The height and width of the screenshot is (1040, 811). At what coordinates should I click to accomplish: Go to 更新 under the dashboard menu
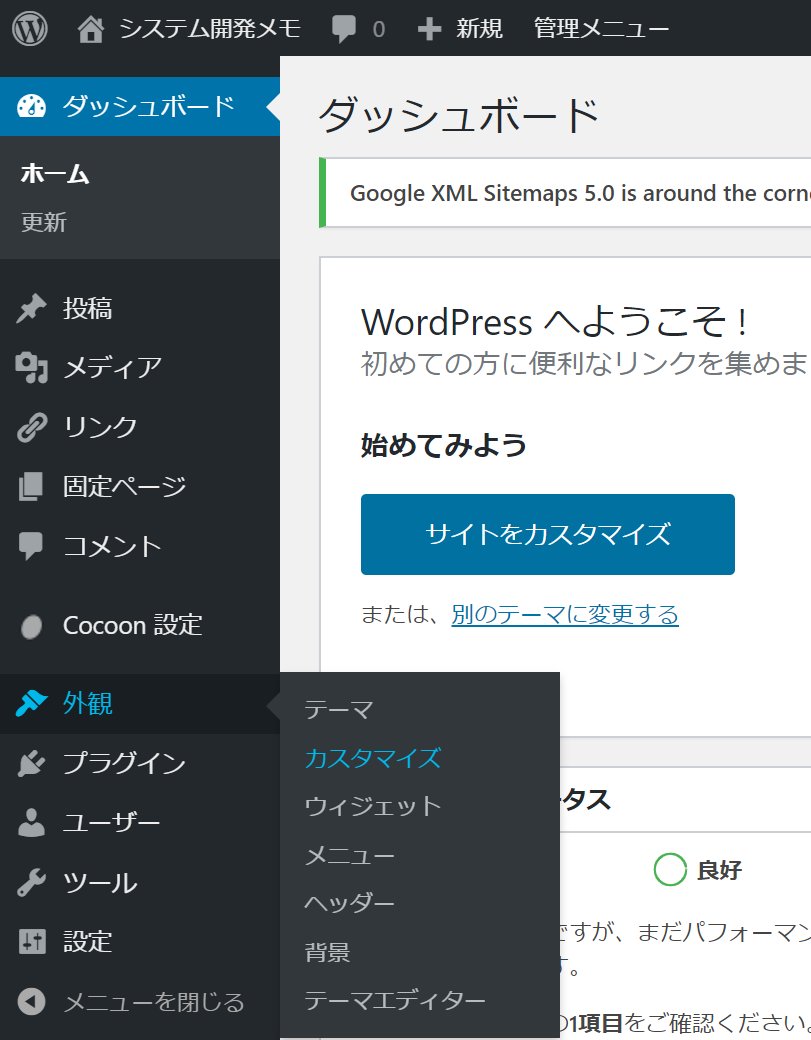[44, 222]
